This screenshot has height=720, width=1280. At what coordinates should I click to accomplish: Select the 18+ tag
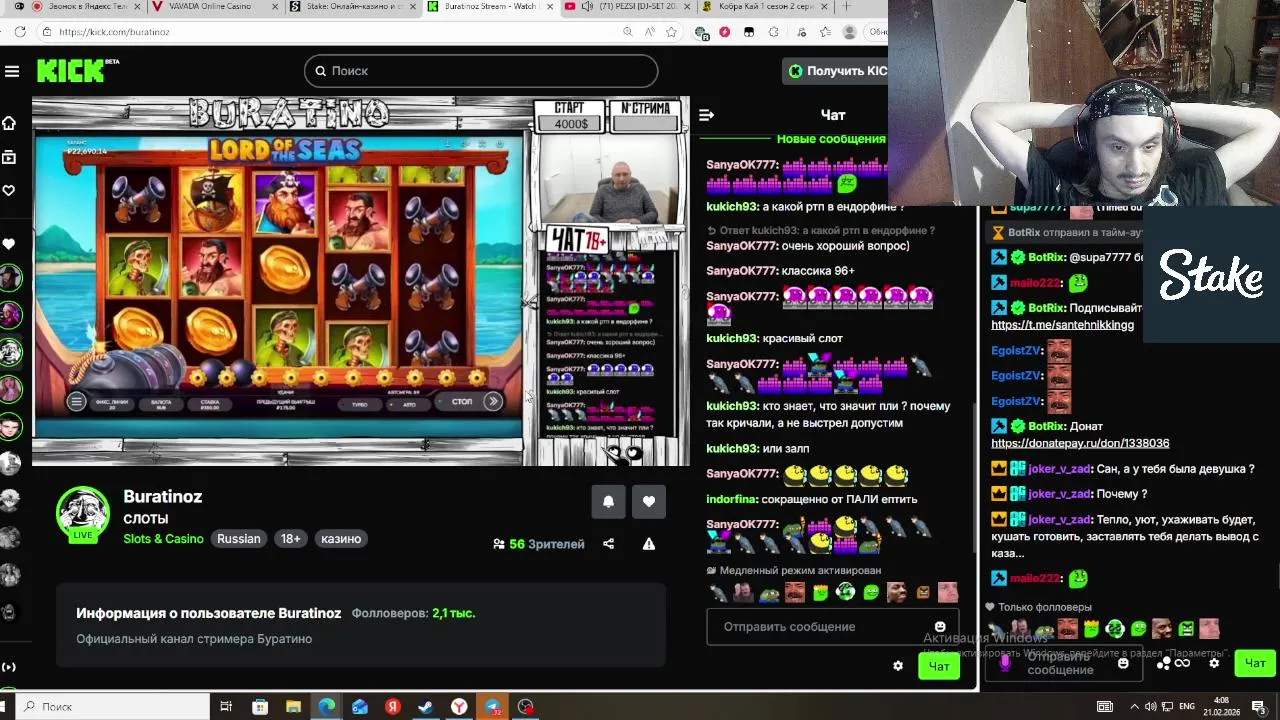click(290, 539)
